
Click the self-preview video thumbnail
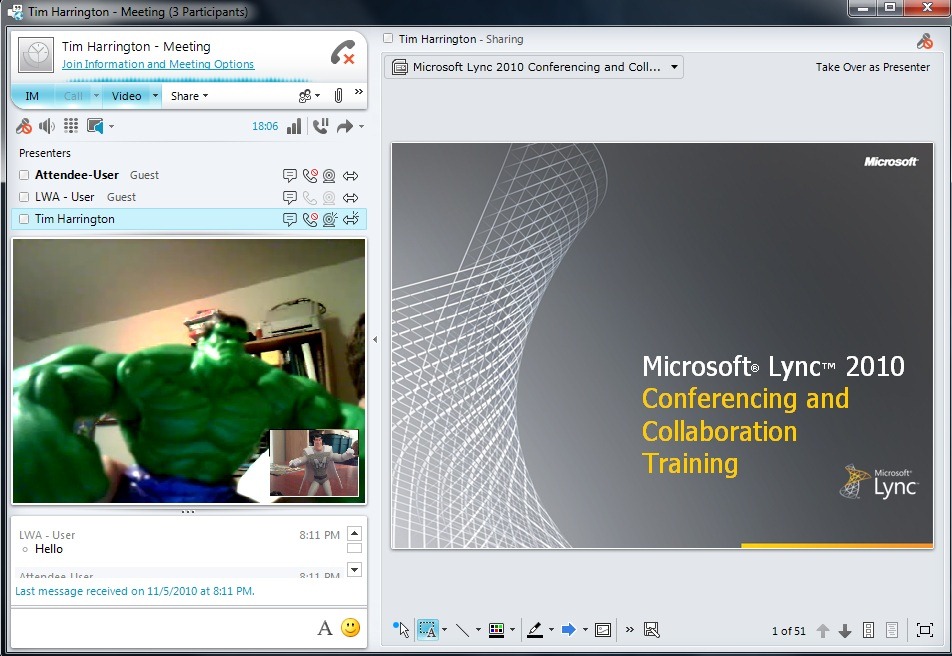(314, 463)
